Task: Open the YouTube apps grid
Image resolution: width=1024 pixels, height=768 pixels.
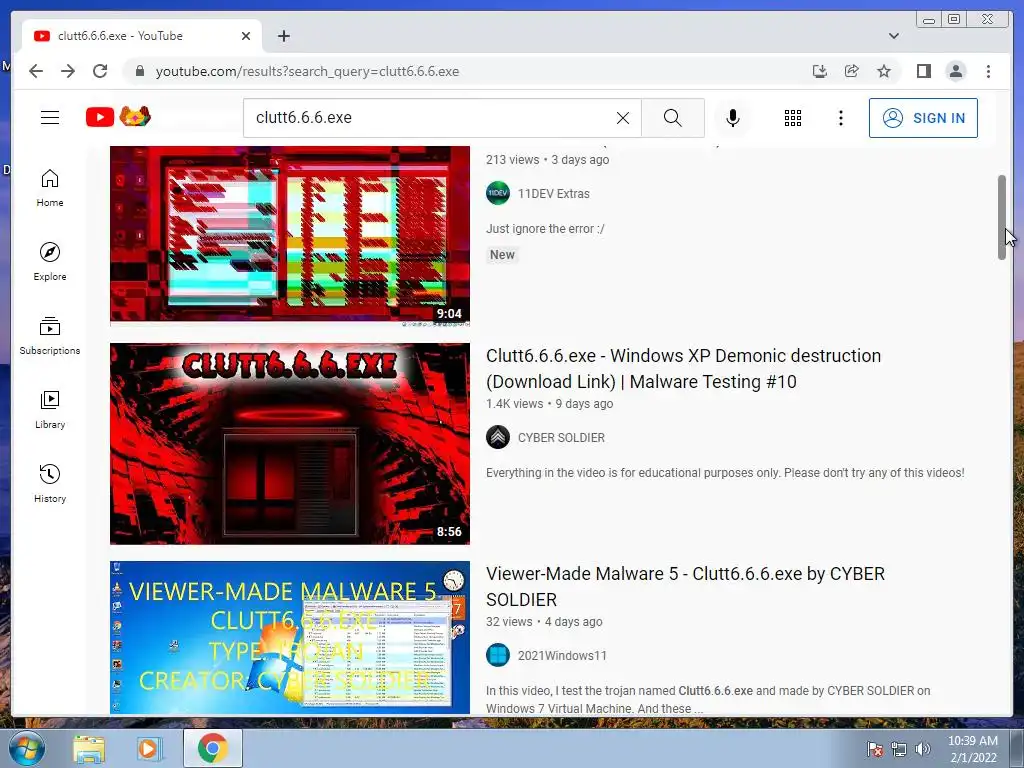Action: [793, 118]
